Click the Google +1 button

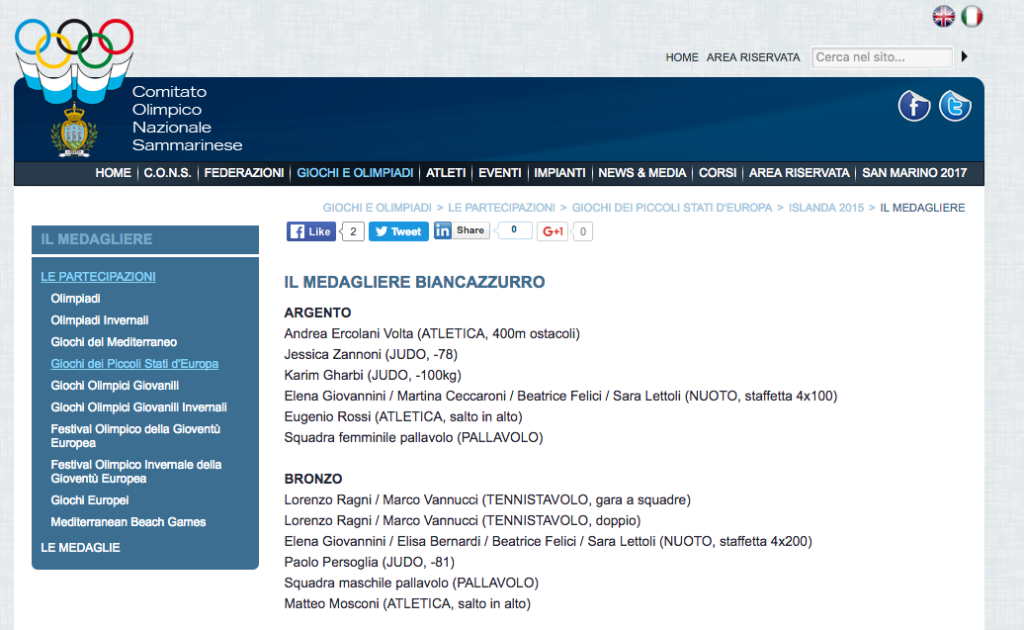click(x=552, y=231)
